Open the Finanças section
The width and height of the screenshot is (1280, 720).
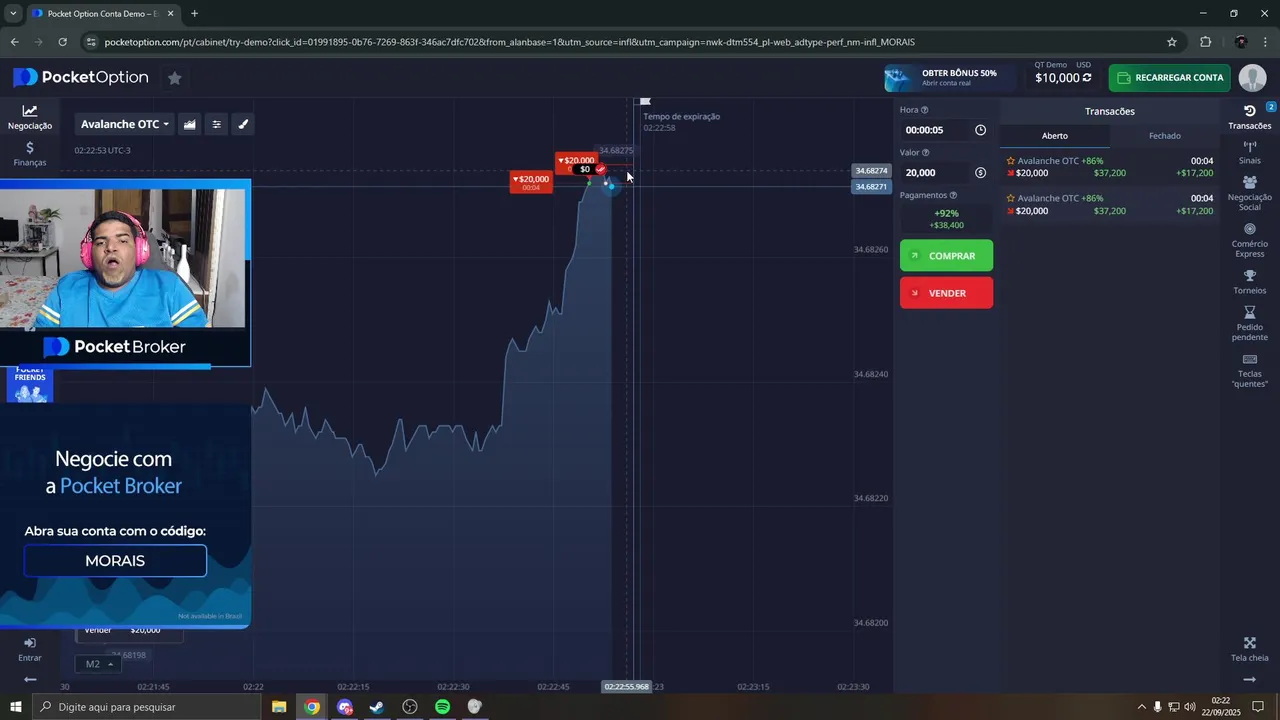click(30, 153)
